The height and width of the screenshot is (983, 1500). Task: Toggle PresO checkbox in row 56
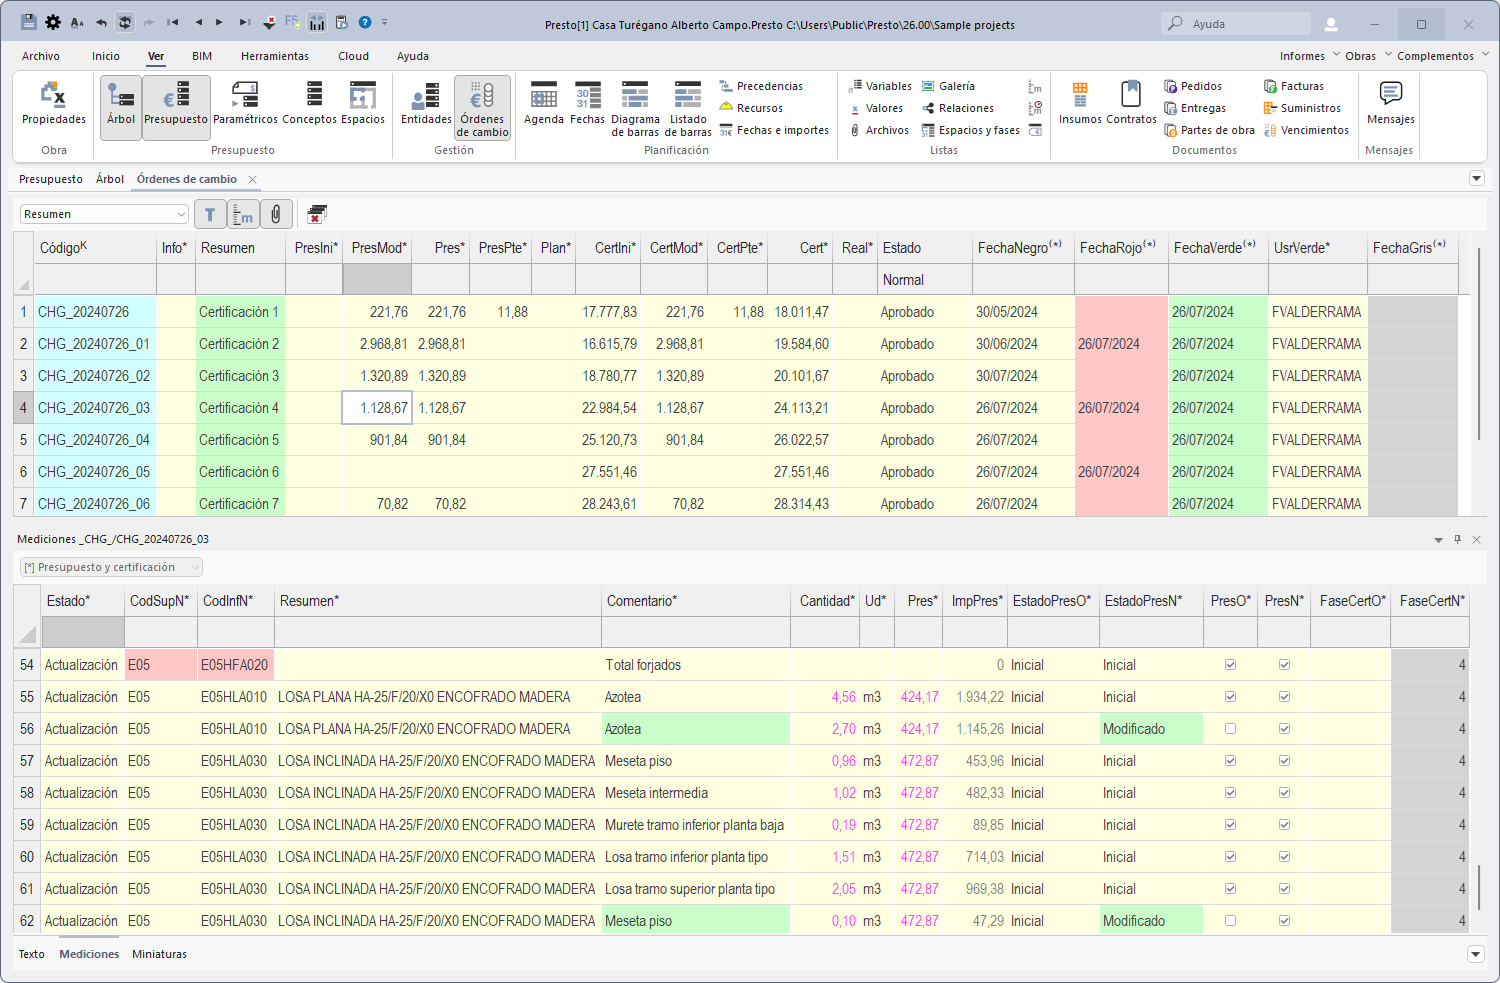tap(1230, 729)
